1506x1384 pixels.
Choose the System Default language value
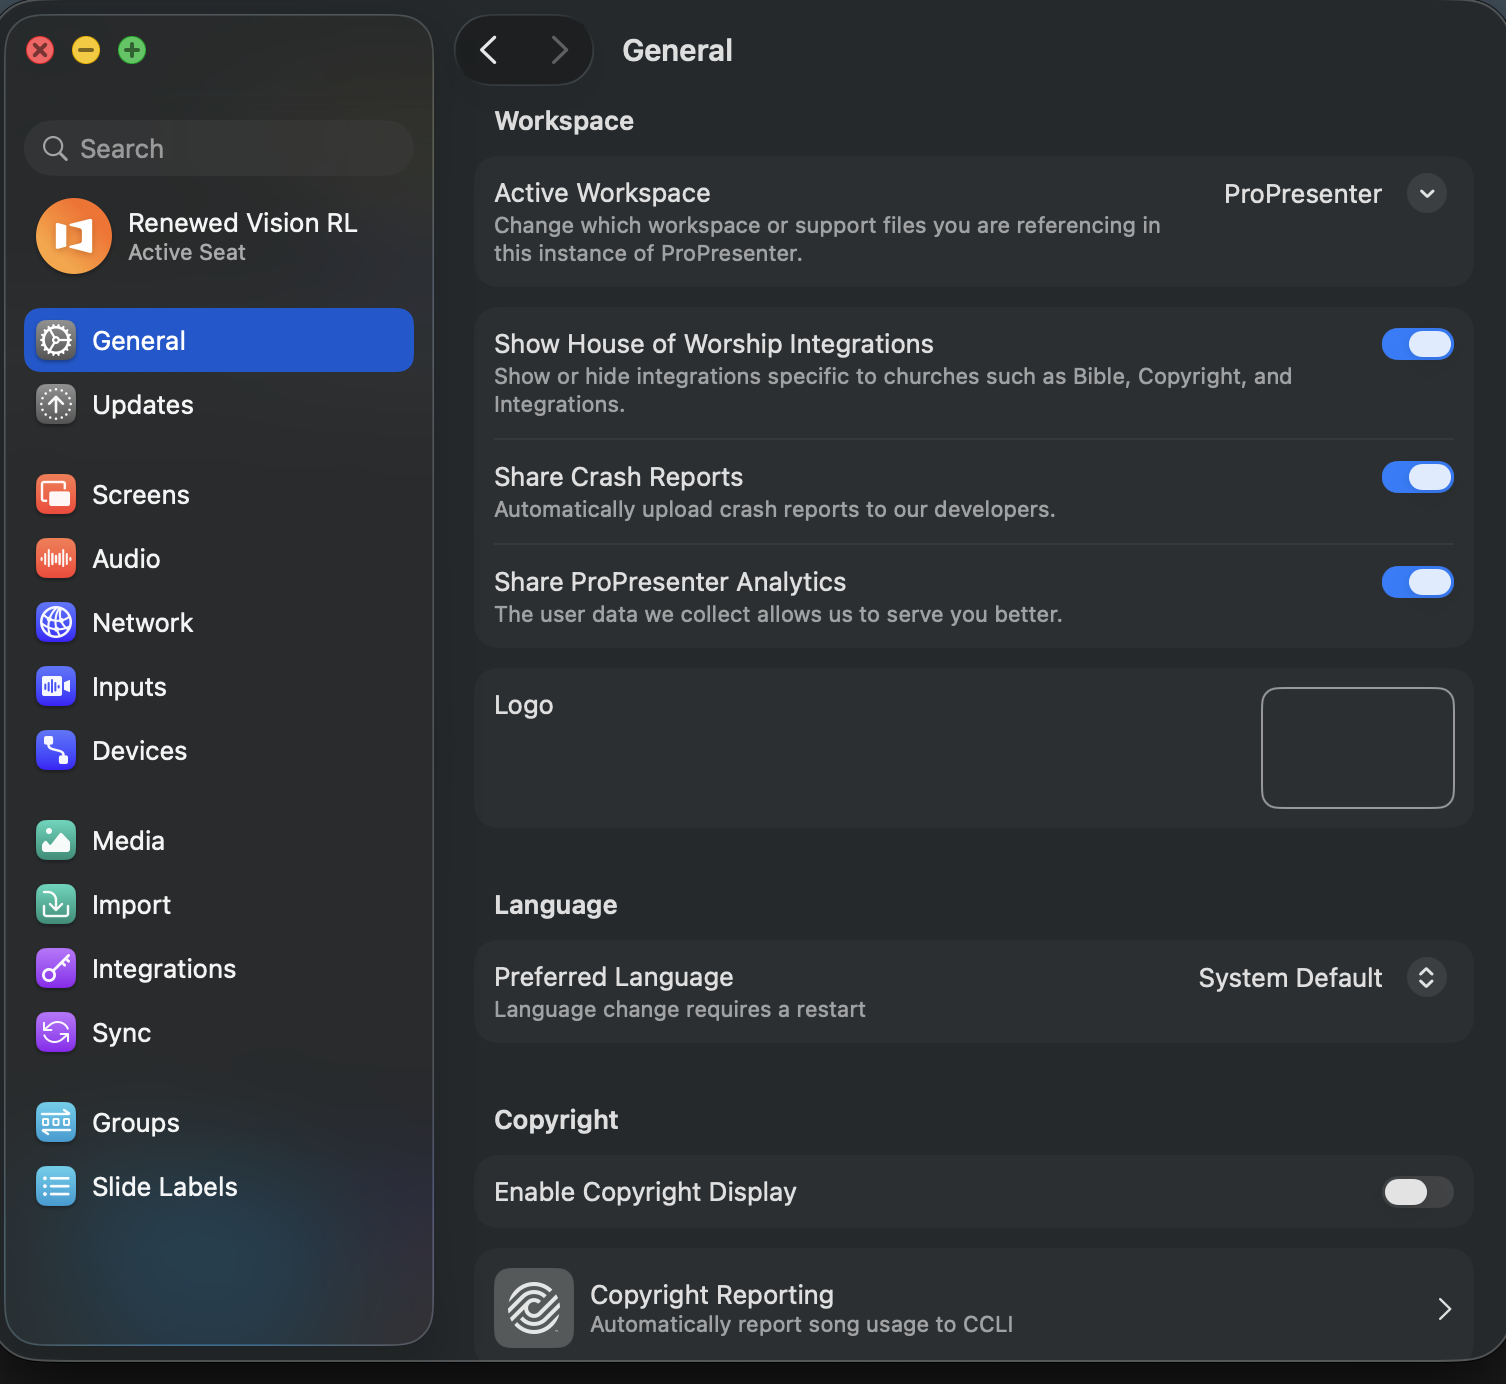point(1290,978)
